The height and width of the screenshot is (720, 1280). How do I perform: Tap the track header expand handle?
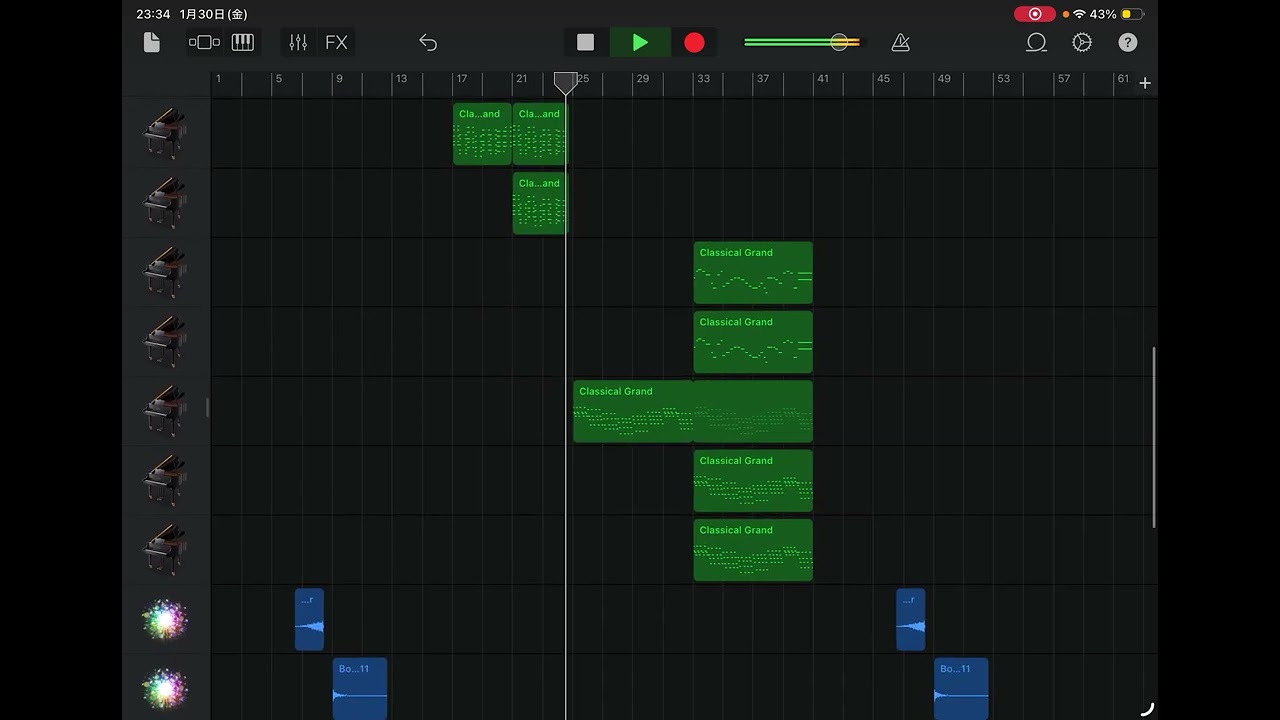tap(207, 407)
